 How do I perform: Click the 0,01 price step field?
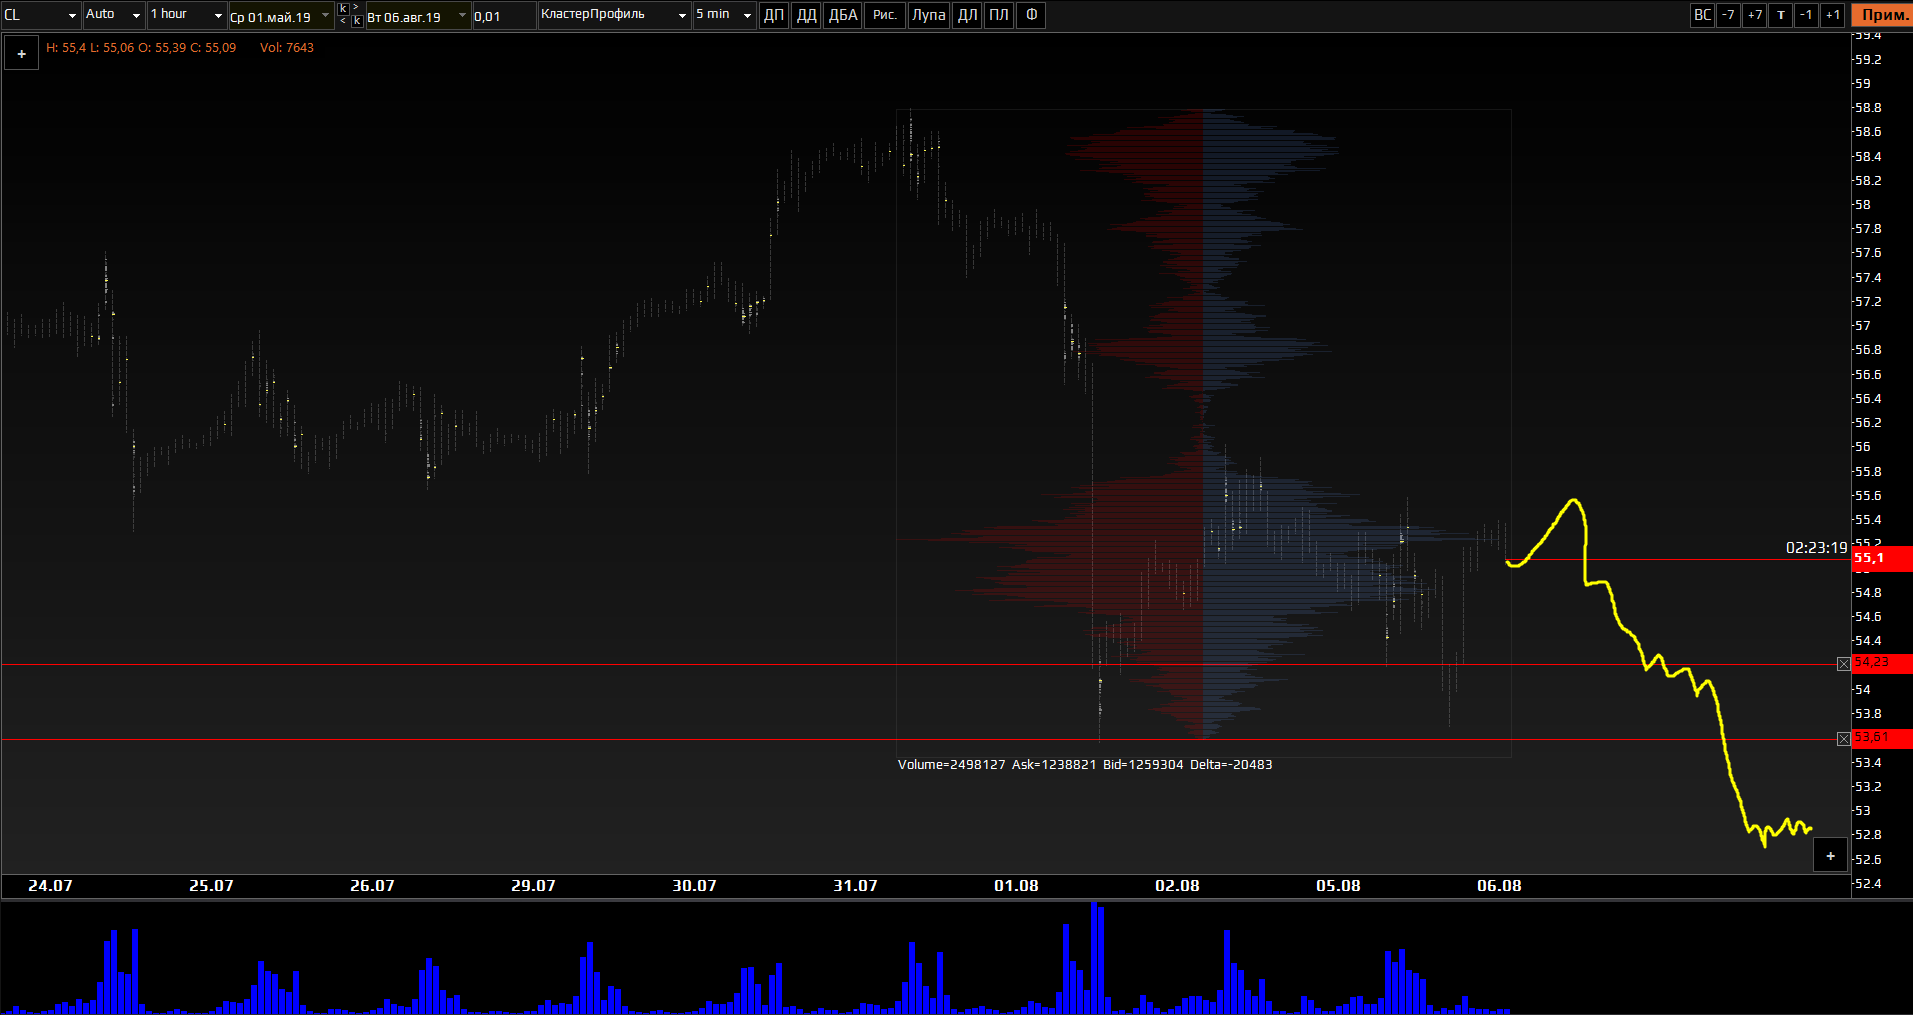tap(503, 16)
